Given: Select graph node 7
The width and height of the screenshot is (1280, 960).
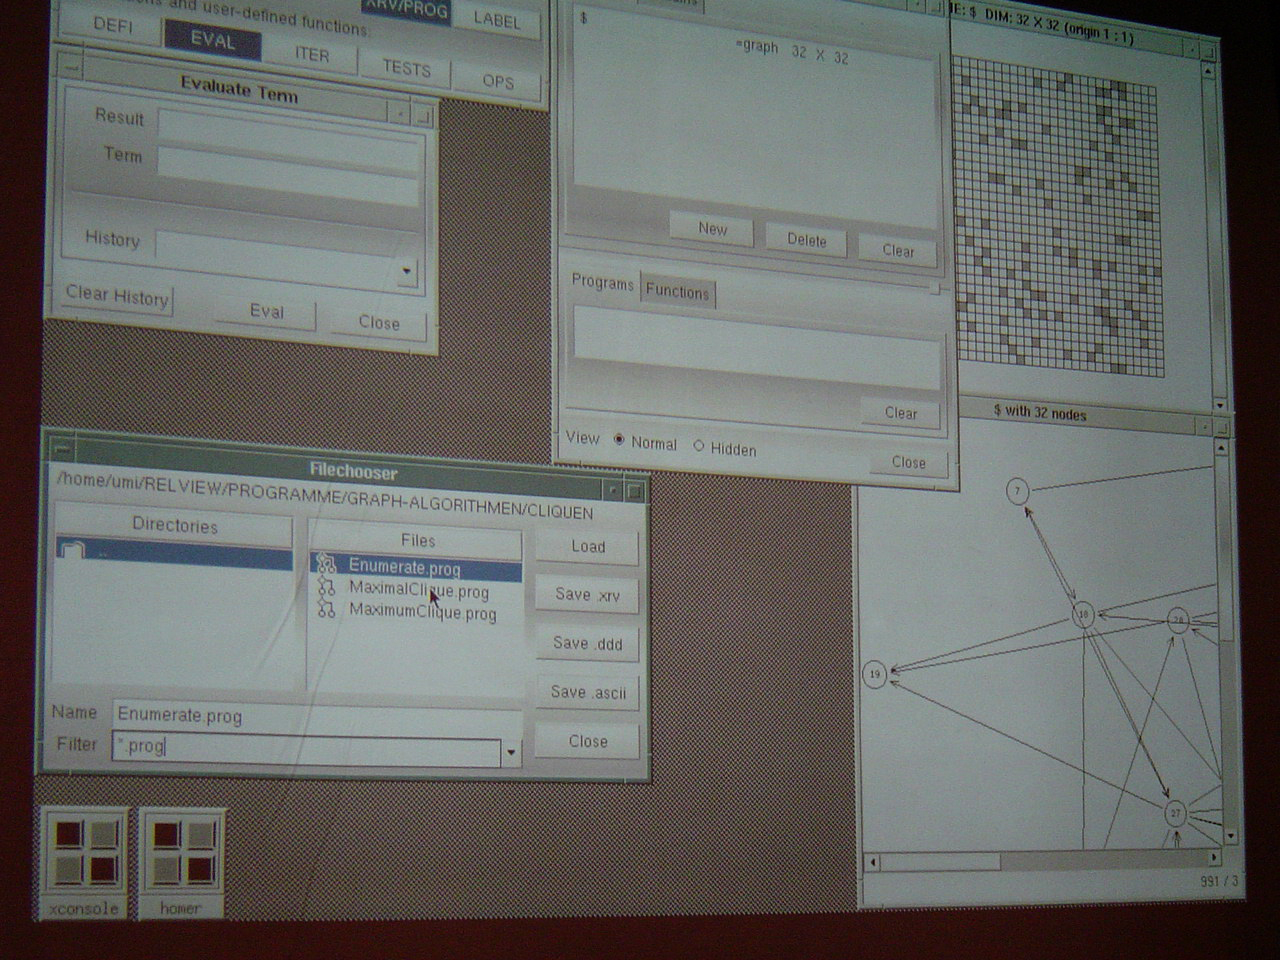Looking at the screenshot, I should pyautogui.click(x=1017, y=491).
